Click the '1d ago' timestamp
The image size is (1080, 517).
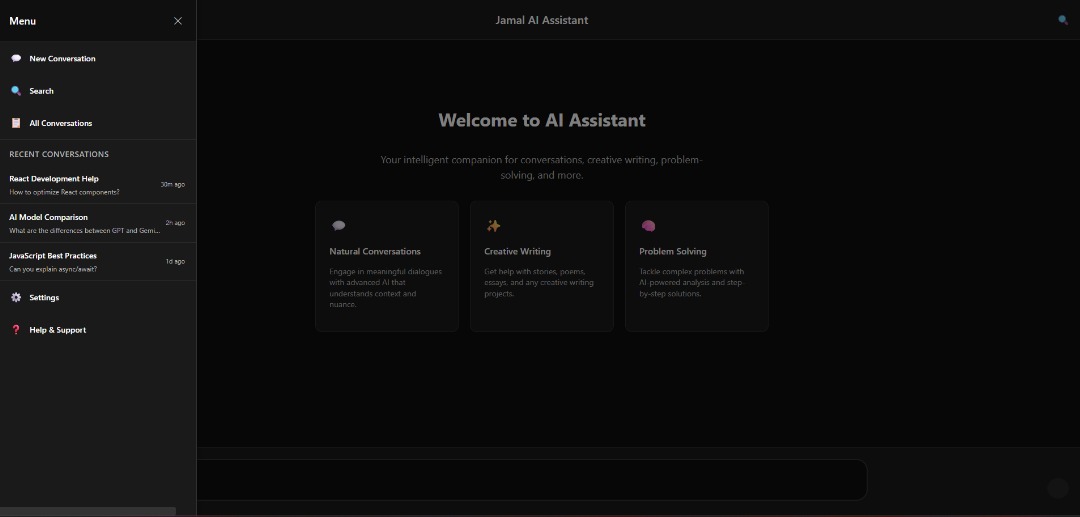point(175,262)
